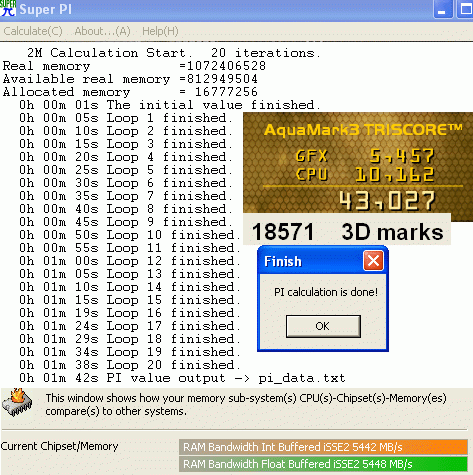Click the CPU 10,162 score
This screenshot has height=475, width=473.
click(365, 175)
